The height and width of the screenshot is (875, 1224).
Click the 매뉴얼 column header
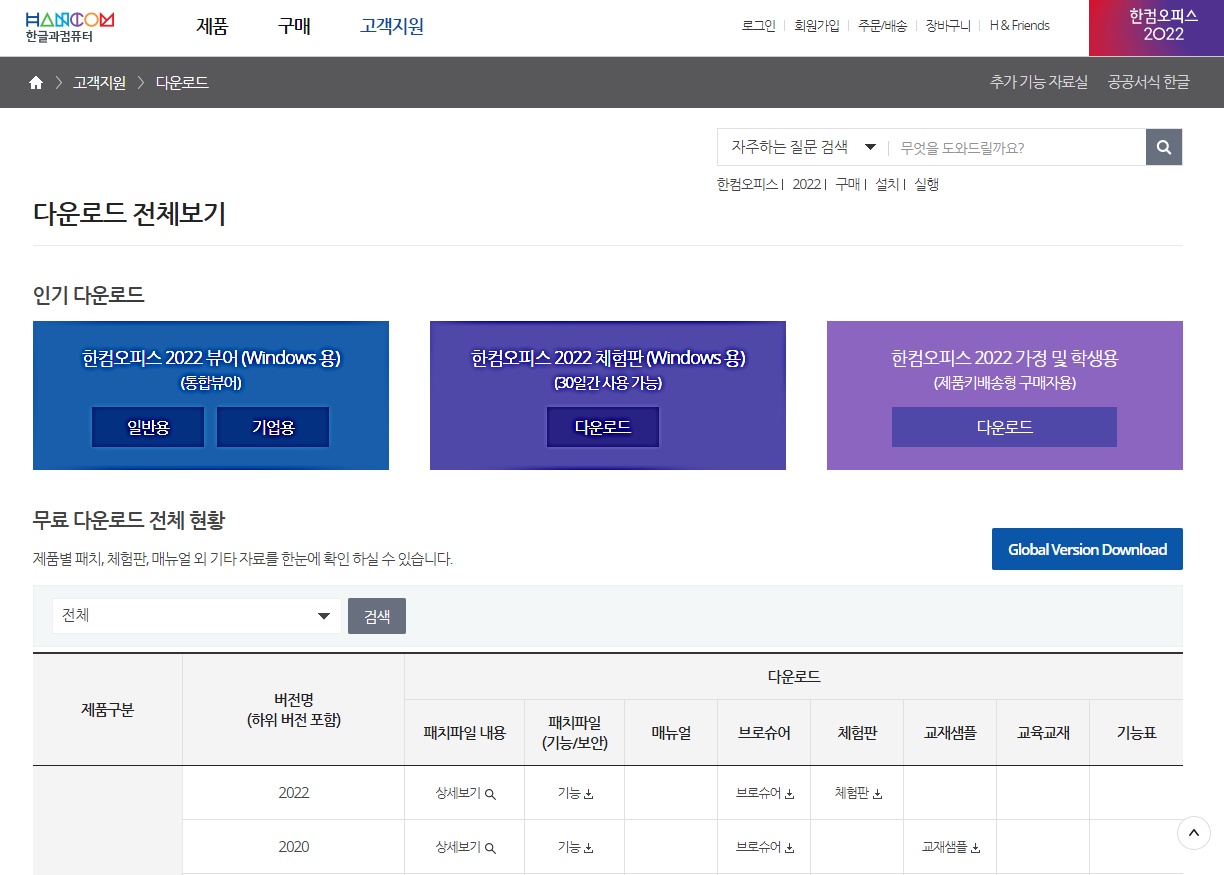click(671, 733)
